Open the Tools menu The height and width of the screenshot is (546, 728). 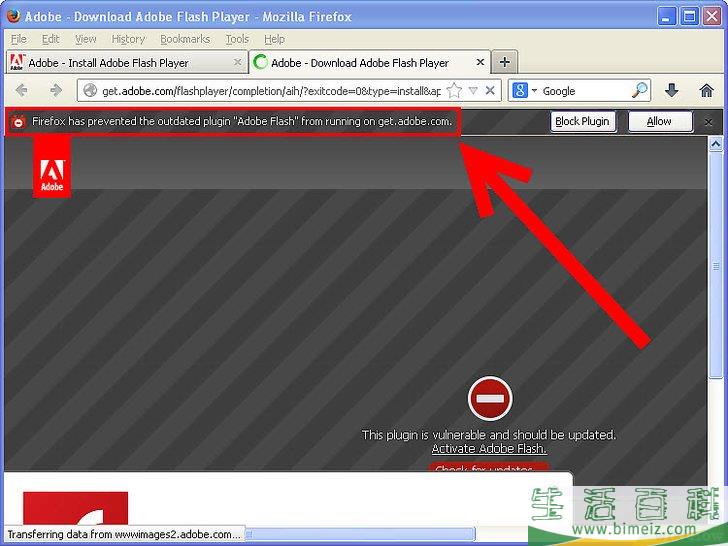click(237, 39)
